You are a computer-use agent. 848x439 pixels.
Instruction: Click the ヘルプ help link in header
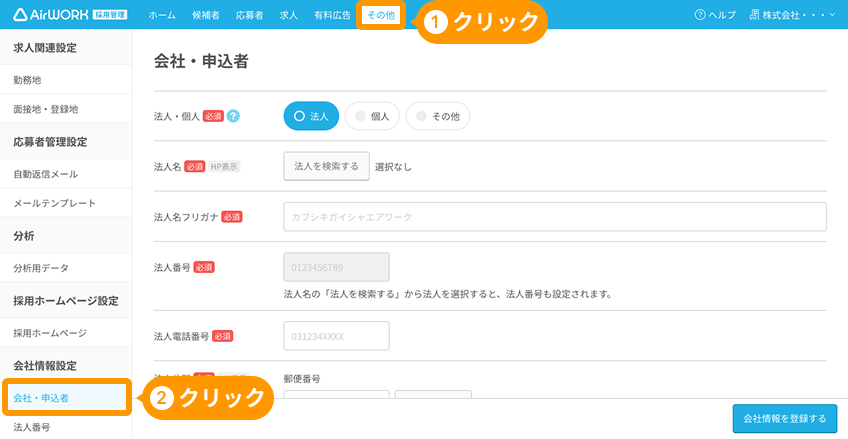[715, 15]
